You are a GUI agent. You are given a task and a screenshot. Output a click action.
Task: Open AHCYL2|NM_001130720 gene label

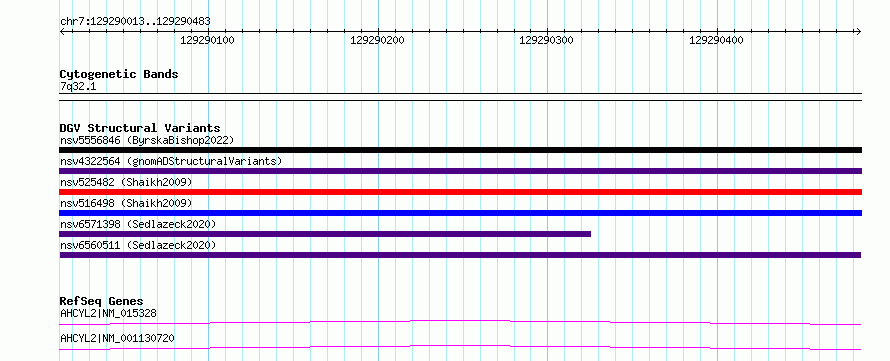tap(117, 338)
